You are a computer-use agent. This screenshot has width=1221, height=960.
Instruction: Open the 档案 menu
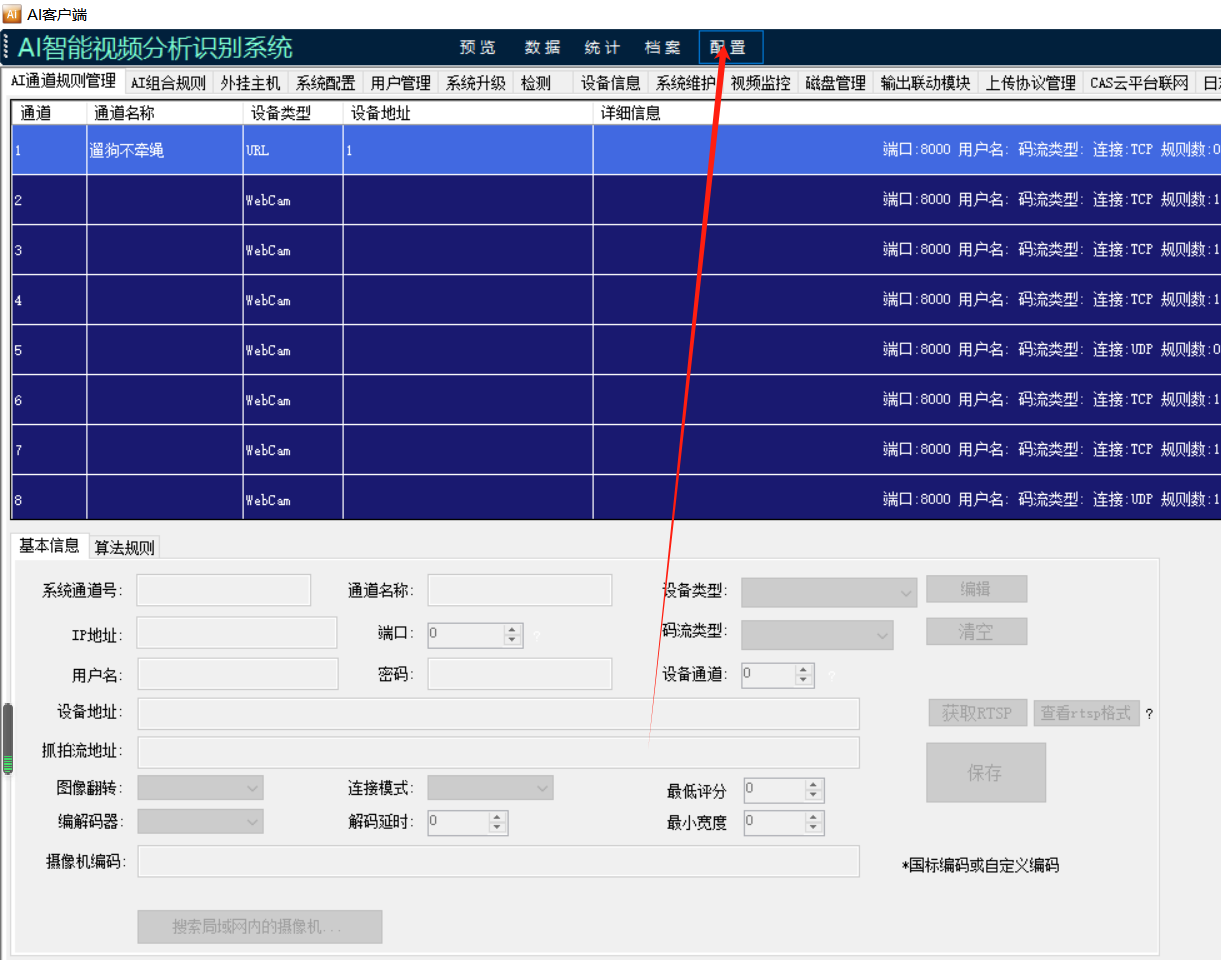(x=662, y=48)
